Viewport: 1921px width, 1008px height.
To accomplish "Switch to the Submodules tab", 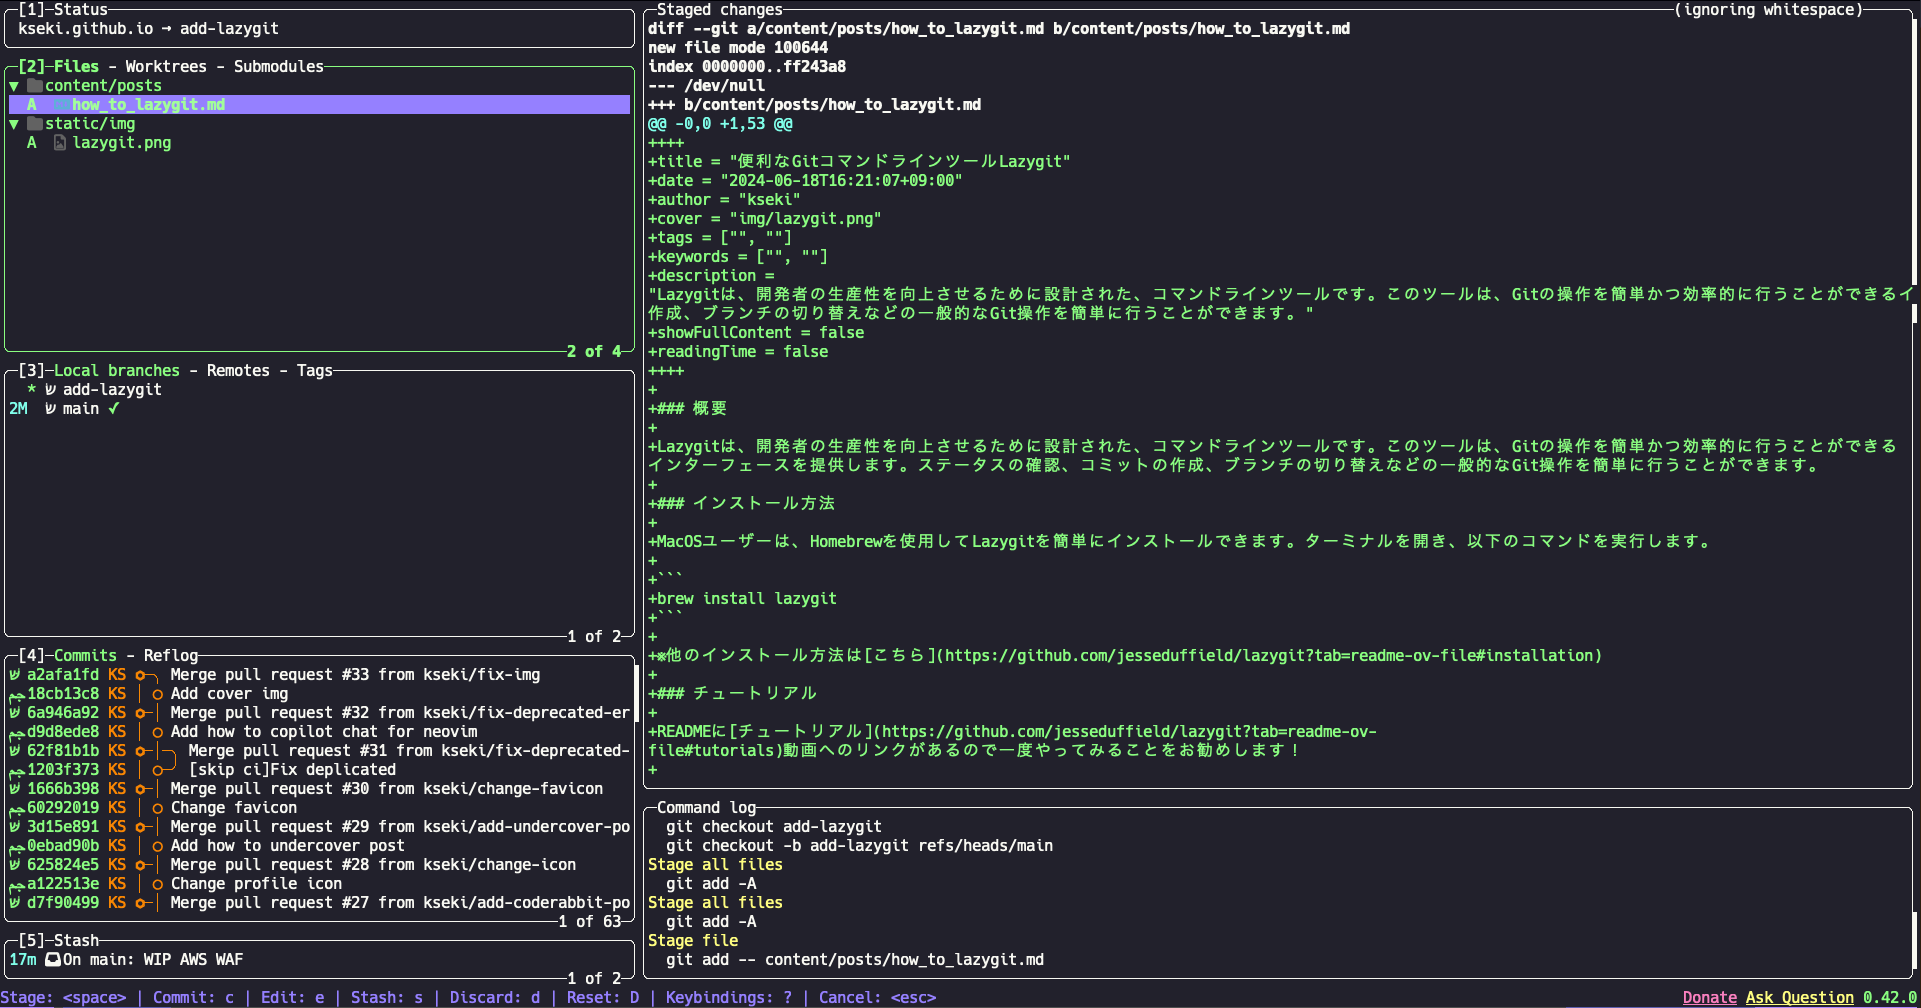I will 279,67.
